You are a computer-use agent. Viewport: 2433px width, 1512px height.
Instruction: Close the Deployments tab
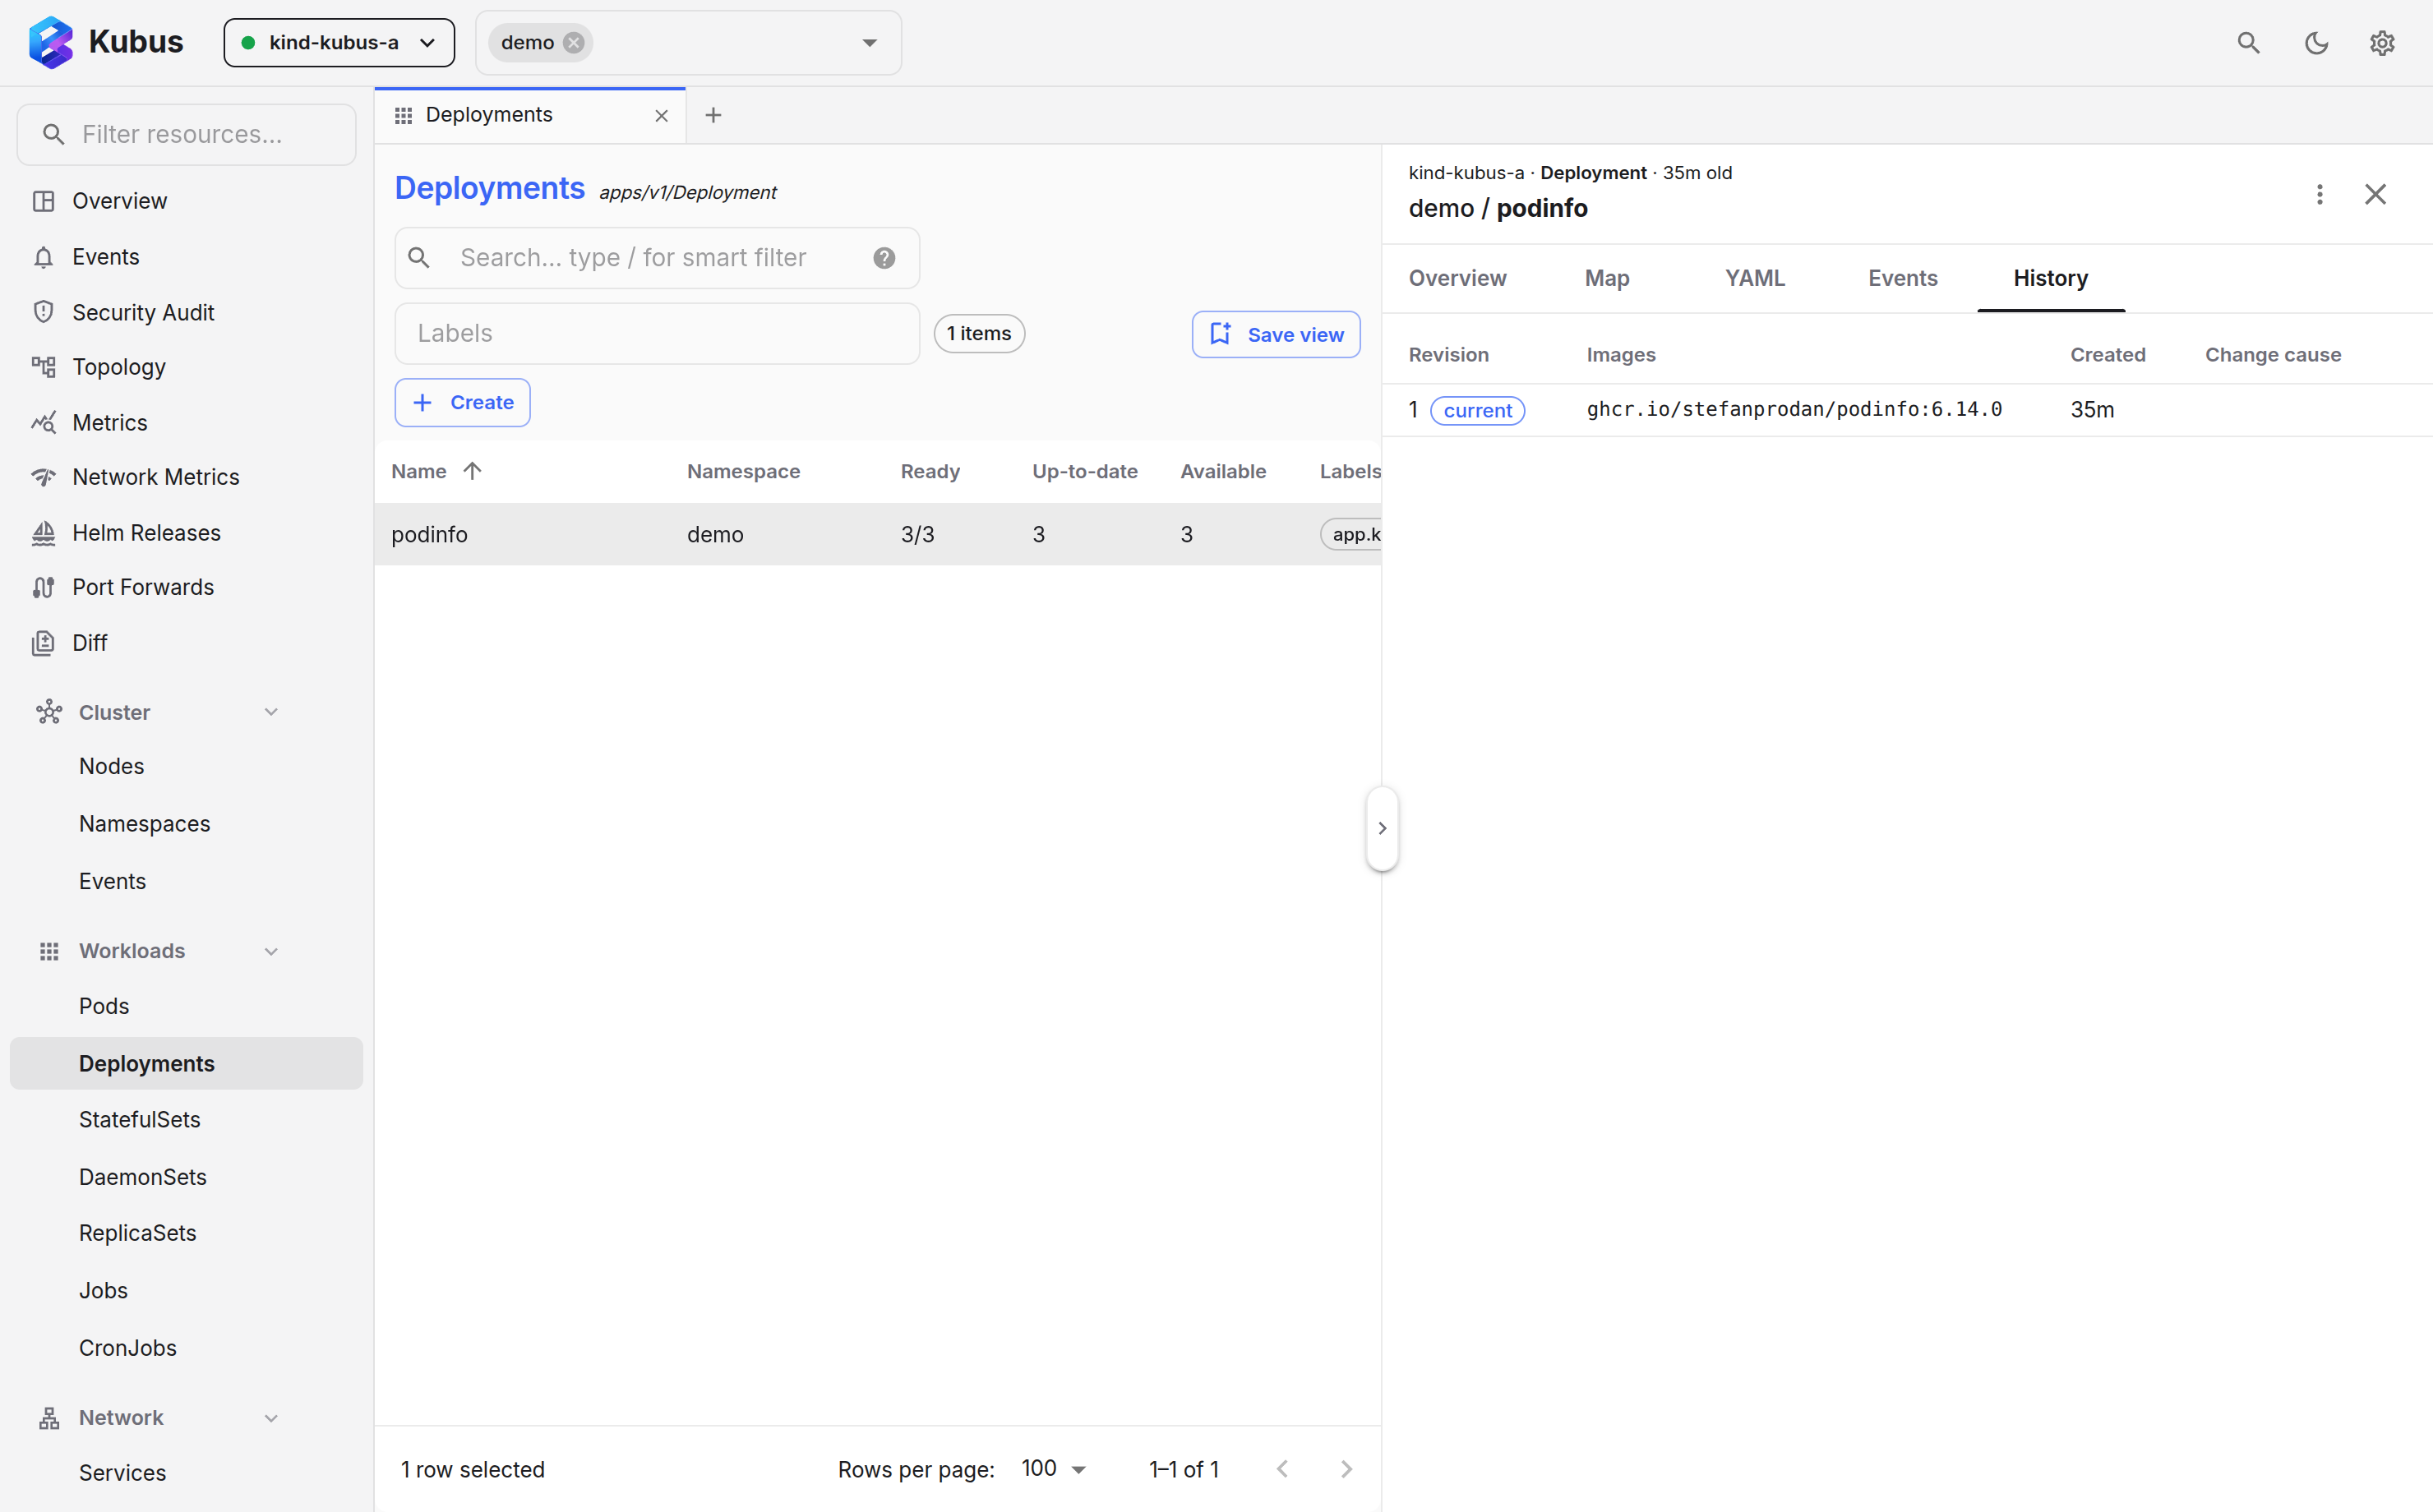click(661, 116)
